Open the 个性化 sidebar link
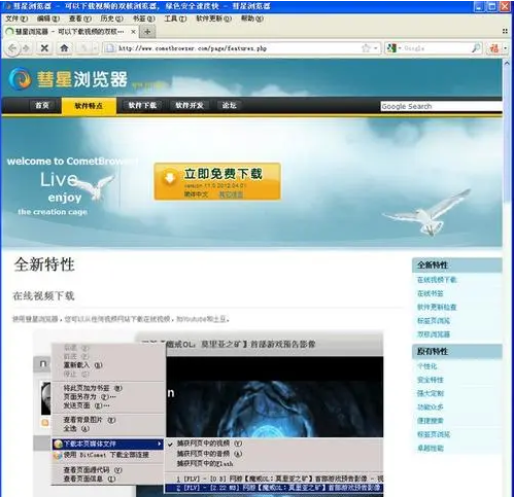Viewport: 514px width, 497px height. (x=427, y=366)
